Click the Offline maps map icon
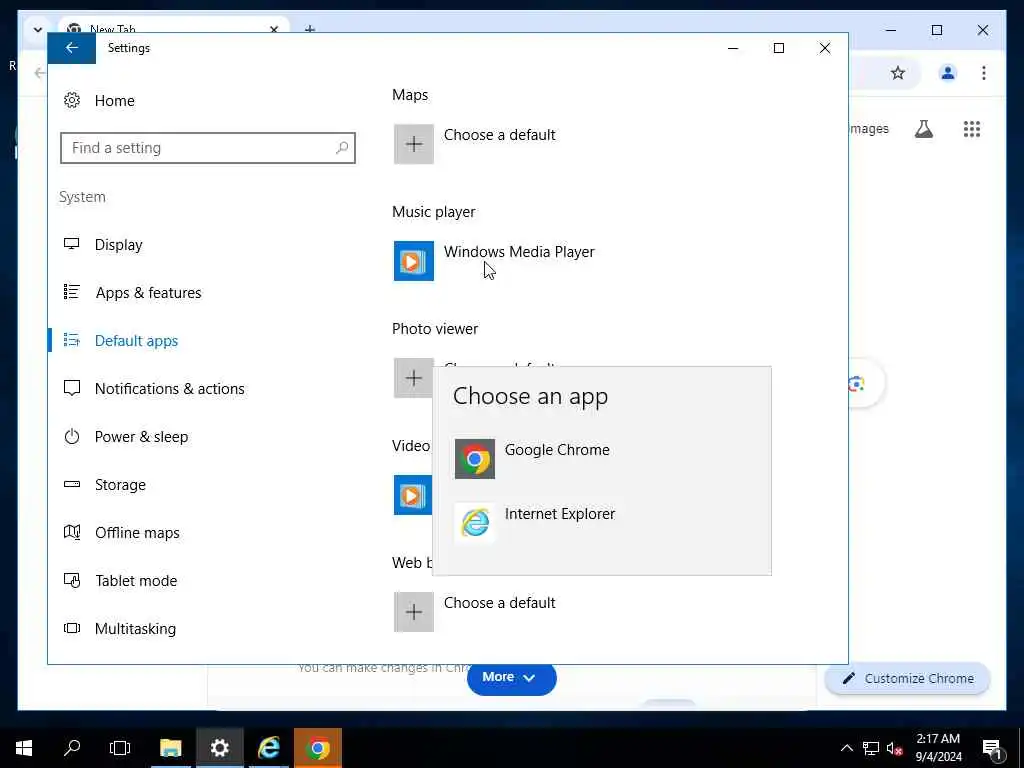The height and width of the screenshot is (768, 1024). [x=72, y=532]
